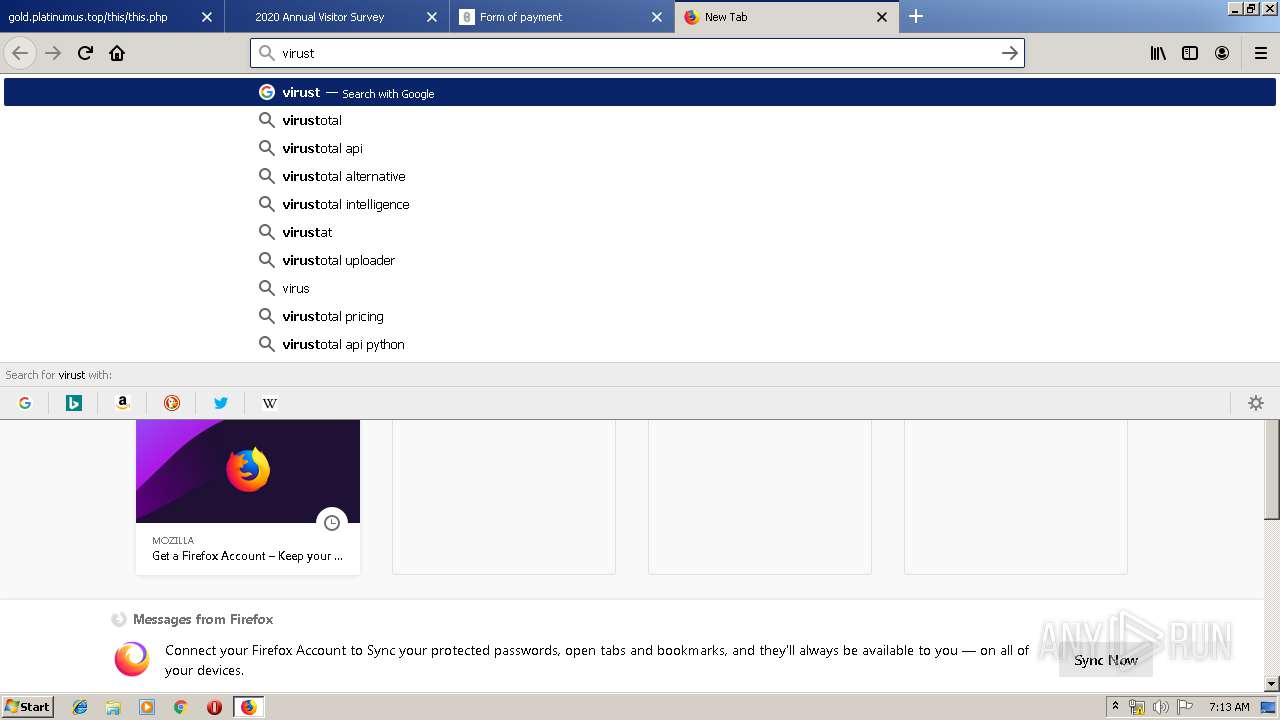Open Windows Explorer folder in taskbar
1280x720 pixels.
[x=113, y=707]
